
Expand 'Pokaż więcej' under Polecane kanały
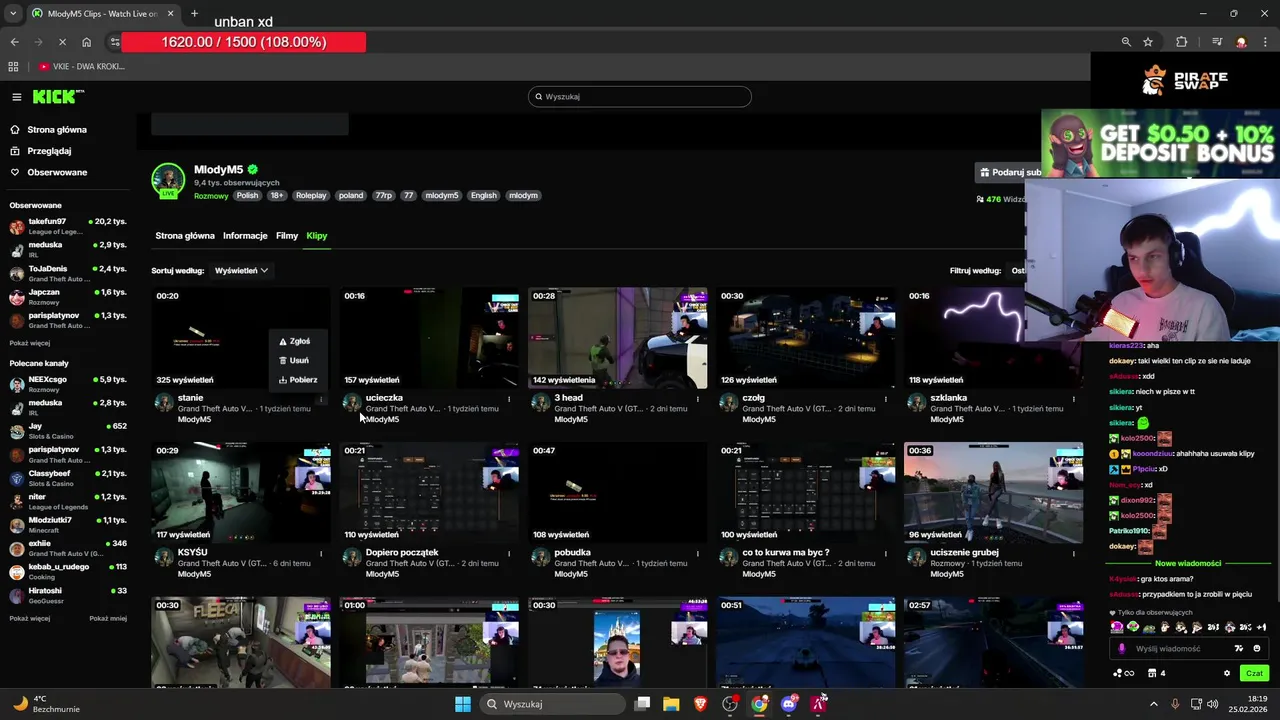[x=29, y=618]
